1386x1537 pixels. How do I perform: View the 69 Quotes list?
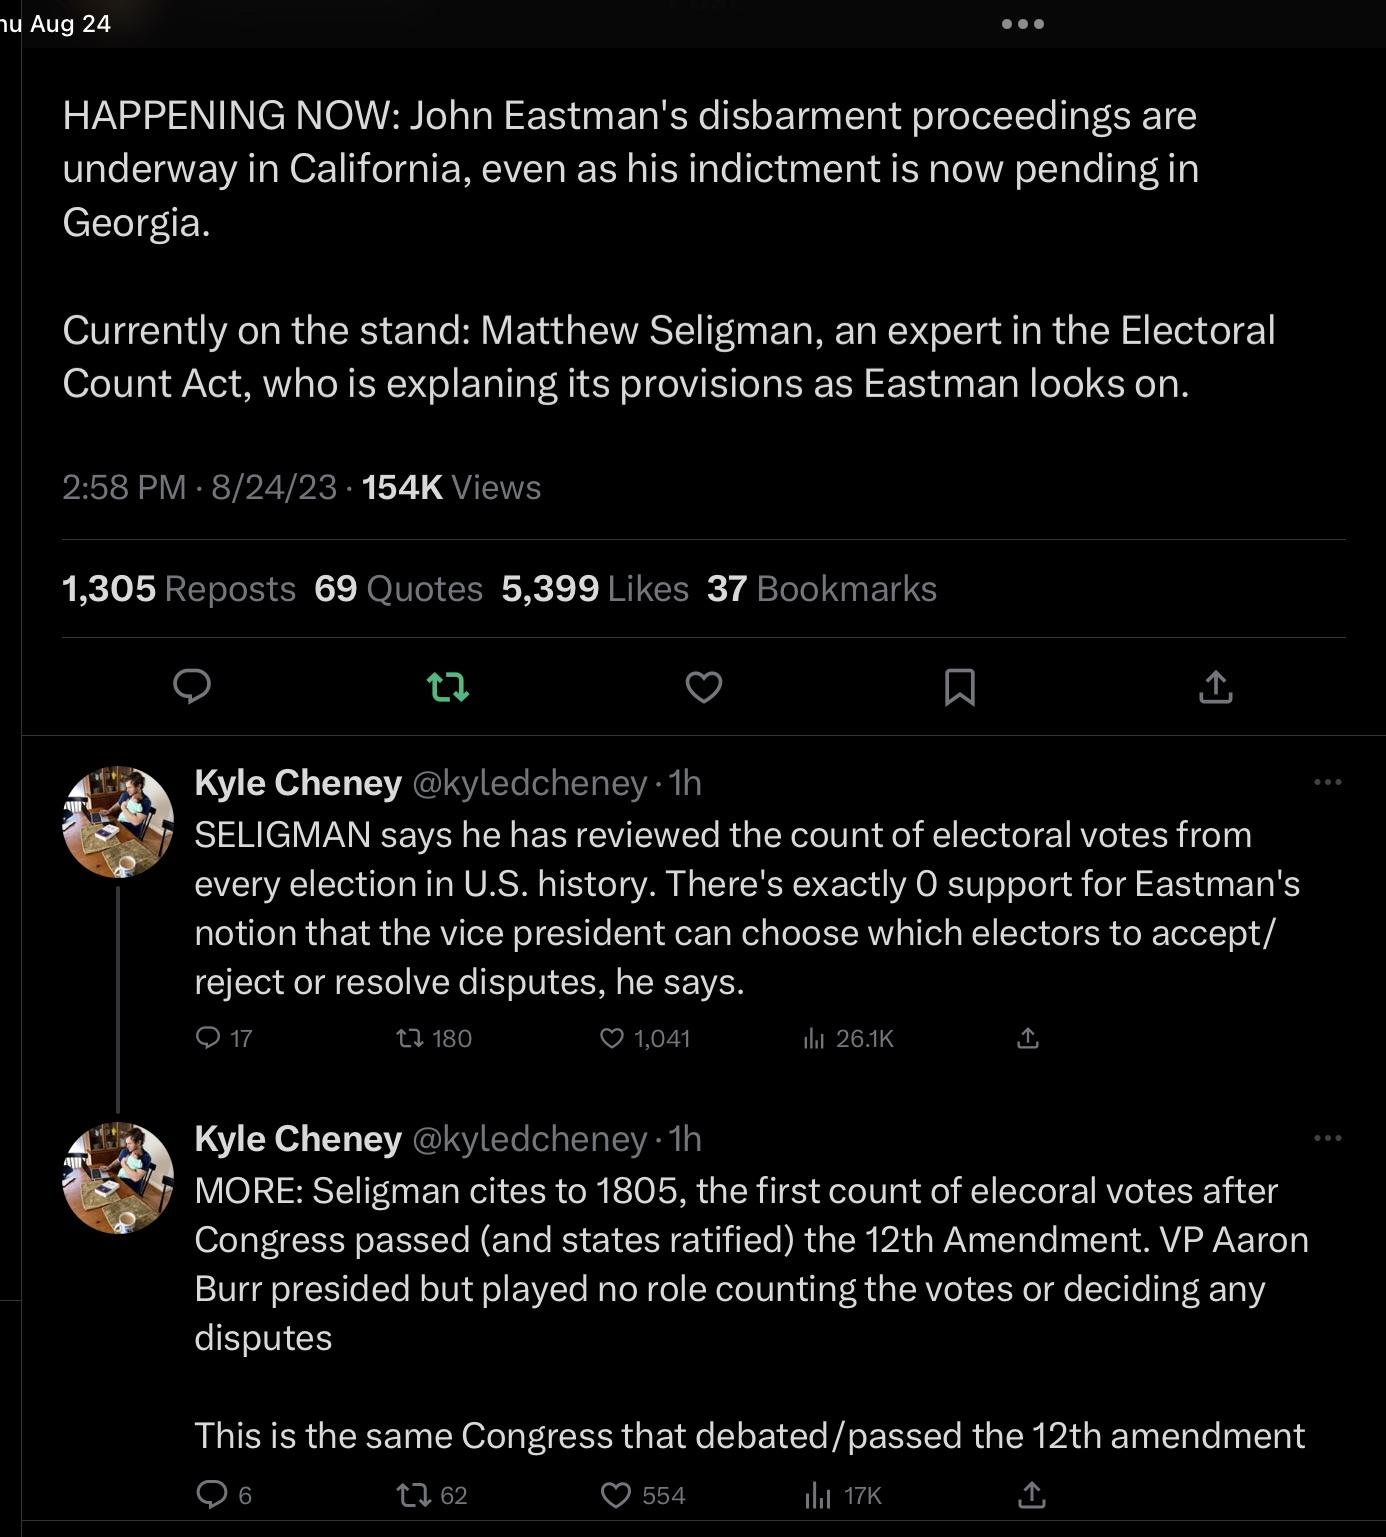click(x=398, y=589)
